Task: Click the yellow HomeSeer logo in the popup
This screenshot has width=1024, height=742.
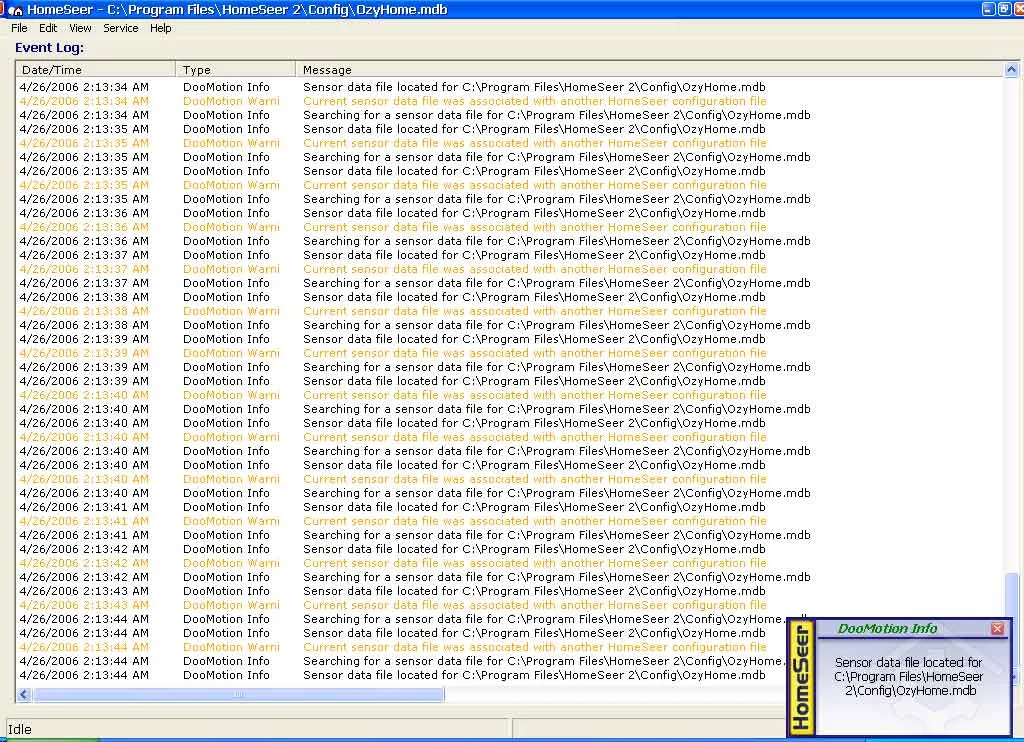Action: pyautogui.click(x=801, y=677)
